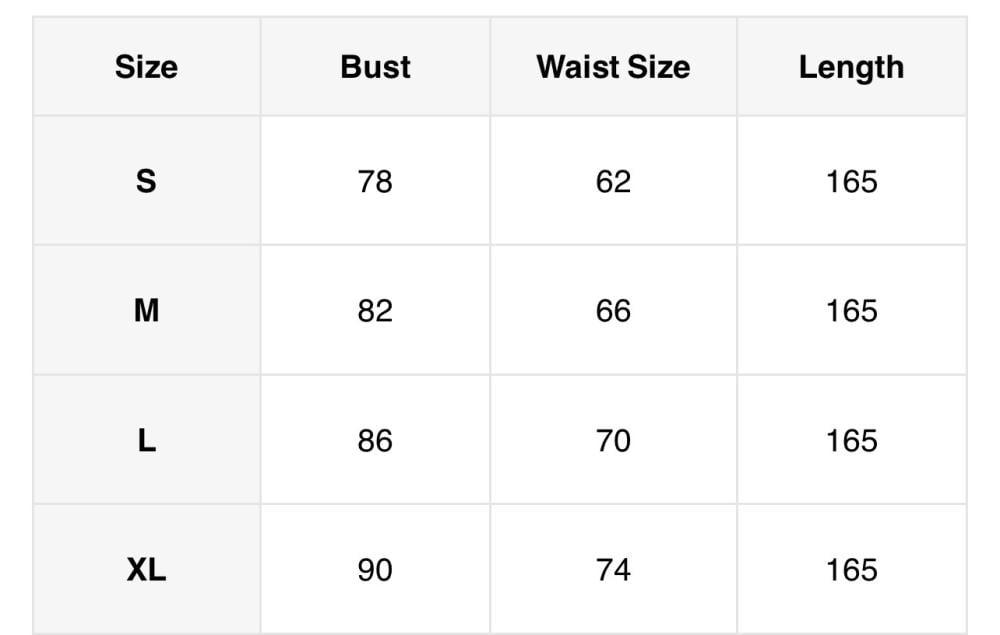Screen dimensions: 1000x635
Task: Select the M size row label
Action: [x=146, y=311]
